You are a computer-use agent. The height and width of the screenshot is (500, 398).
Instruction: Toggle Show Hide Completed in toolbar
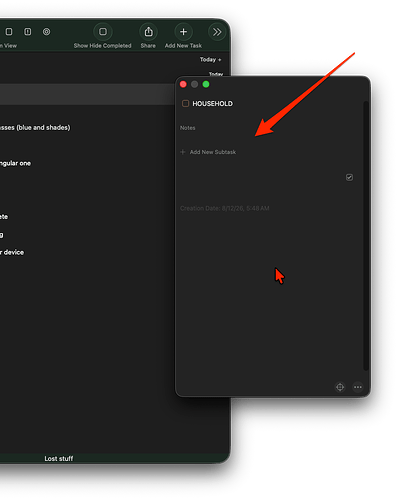coord(103,32)
